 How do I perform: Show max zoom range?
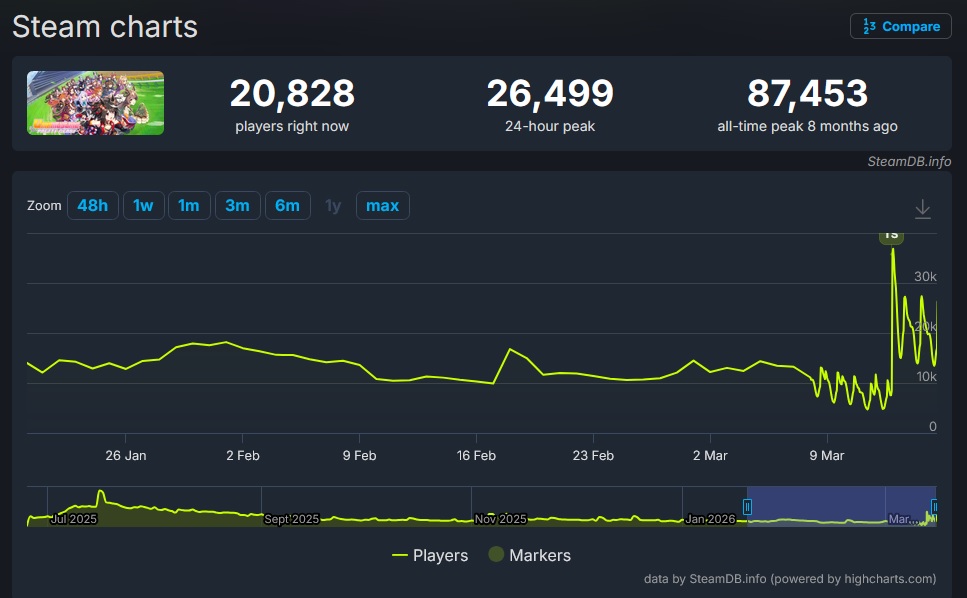click(382, 205)
